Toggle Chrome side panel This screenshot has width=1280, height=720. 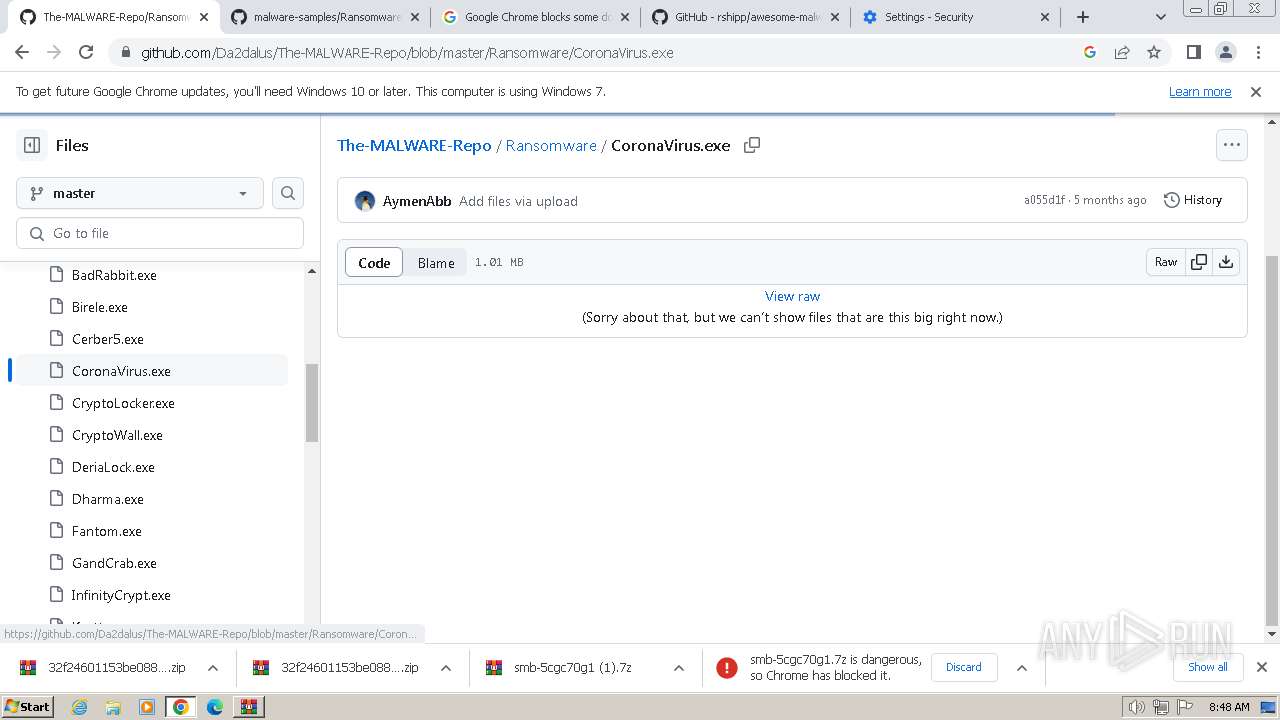(x=1193, y=52)
